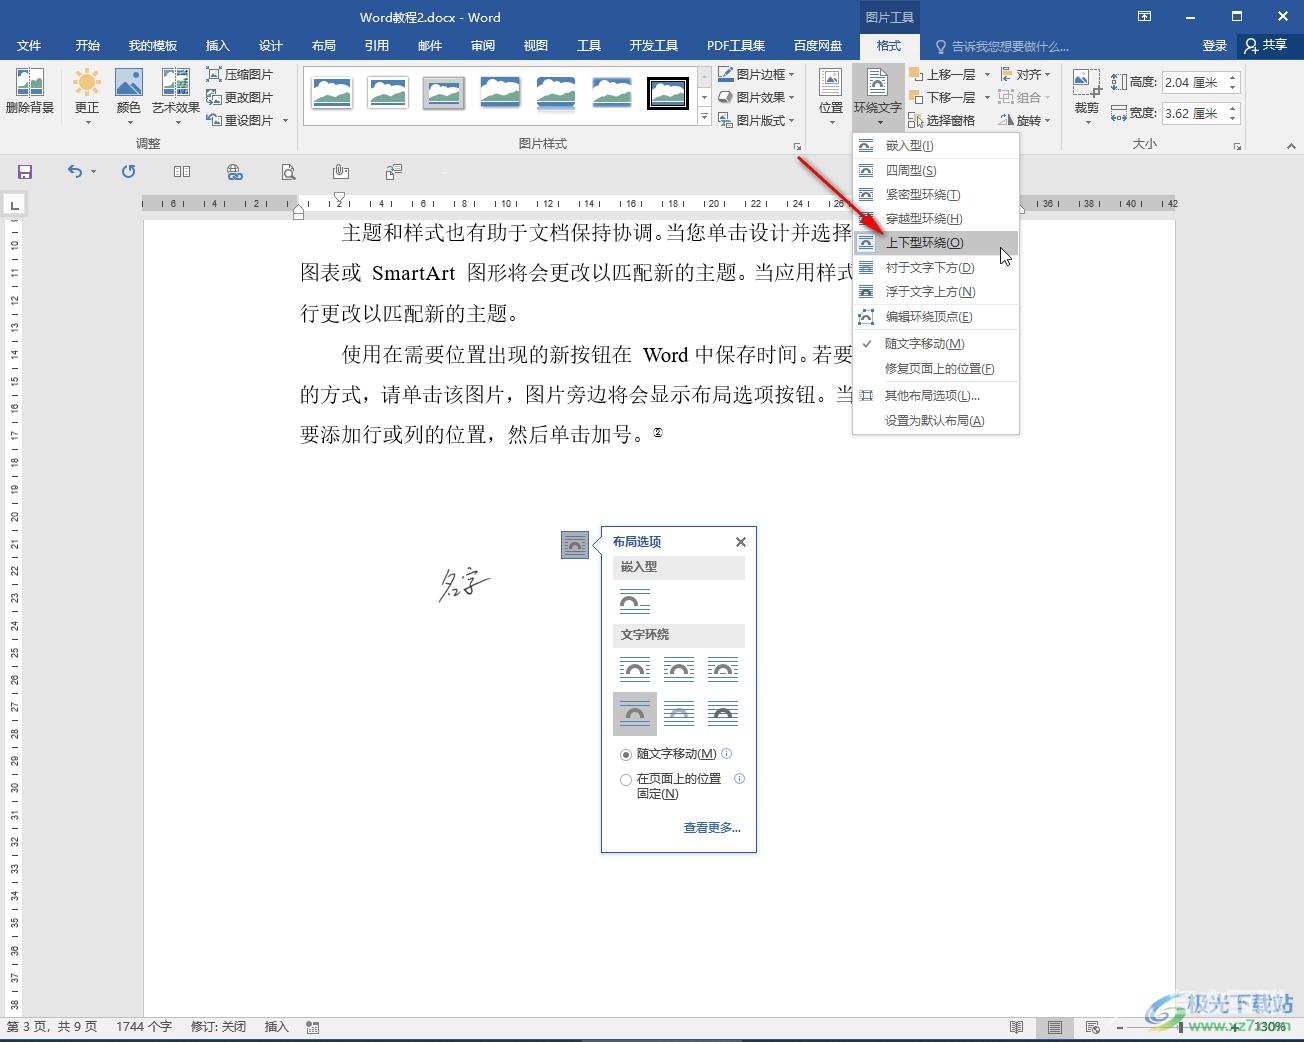Image resolution: width=1304 pixels, height=1042 pixels.
Task: Click the Redo icon in quick access toolbar
Action: [x=129, y=172]
